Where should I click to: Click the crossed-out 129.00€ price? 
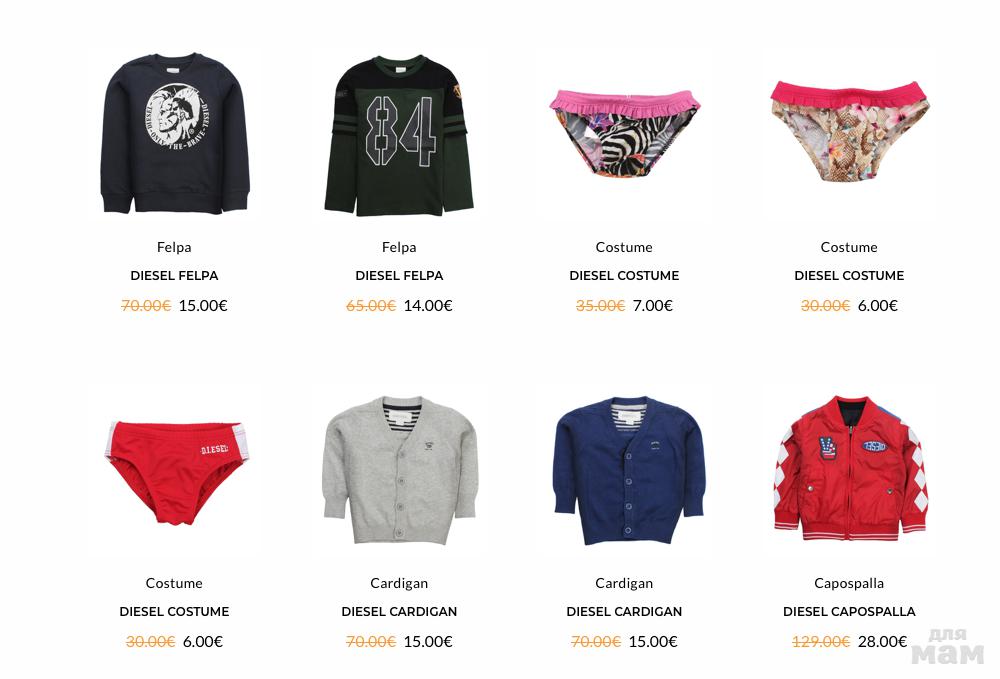(x=821, y=641)
